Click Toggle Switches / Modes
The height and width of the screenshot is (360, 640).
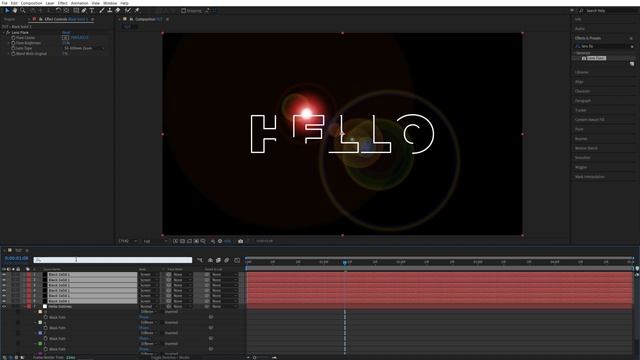tap(171, 358)
